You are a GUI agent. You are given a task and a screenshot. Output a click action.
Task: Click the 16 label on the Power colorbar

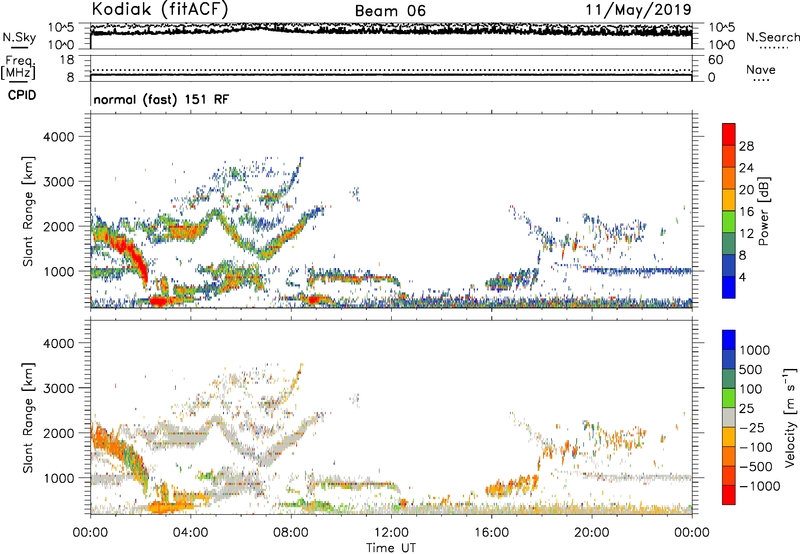[x=746, y=212]
